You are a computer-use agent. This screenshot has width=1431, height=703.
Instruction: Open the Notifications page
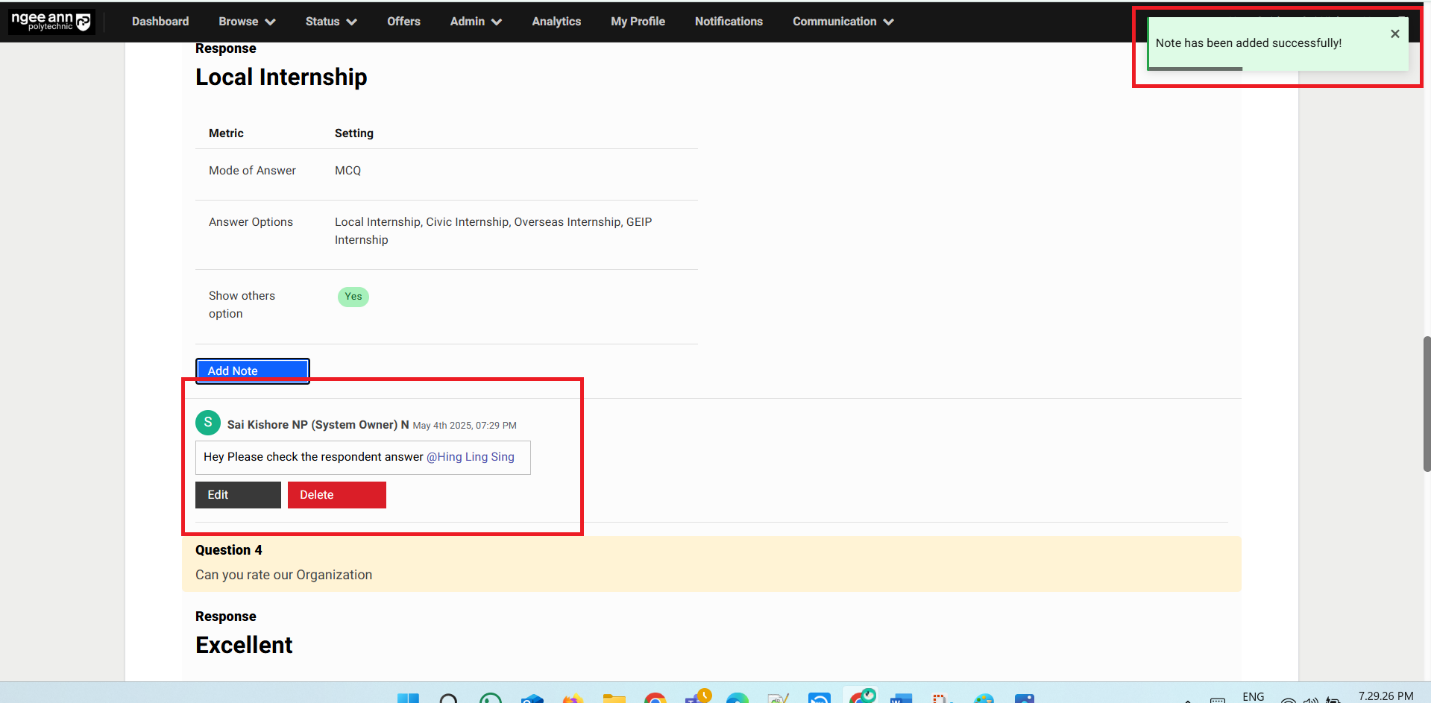[x=728, y=21]
